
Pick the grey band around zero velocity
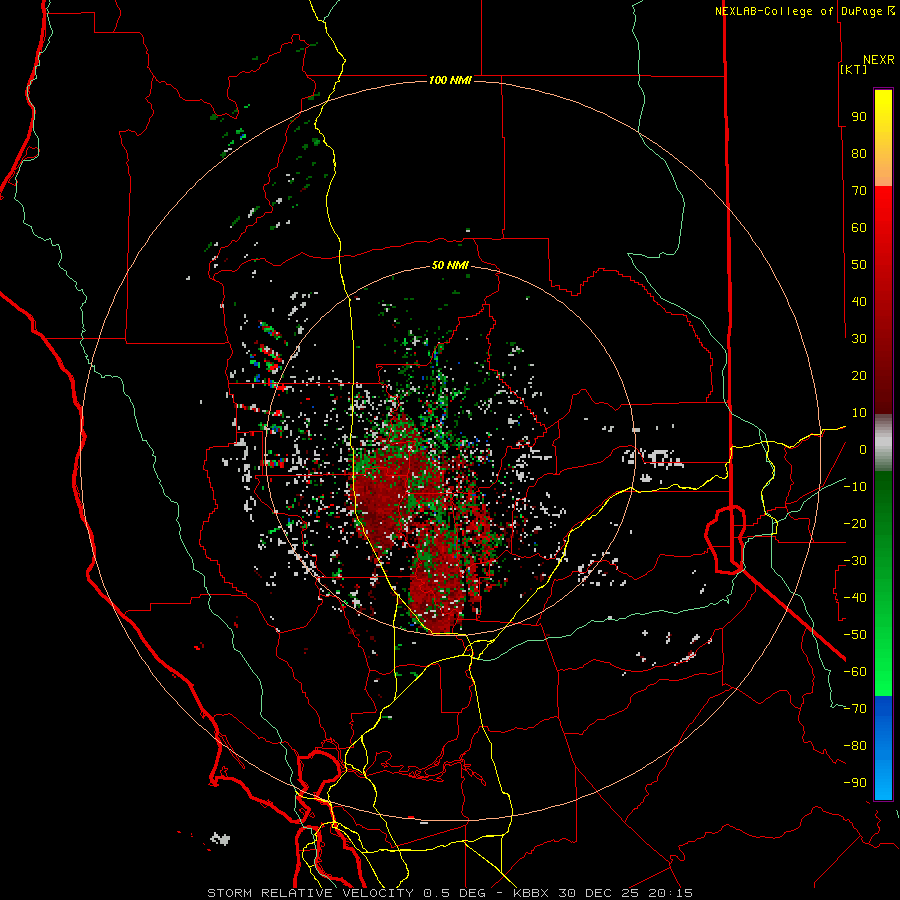883,443
